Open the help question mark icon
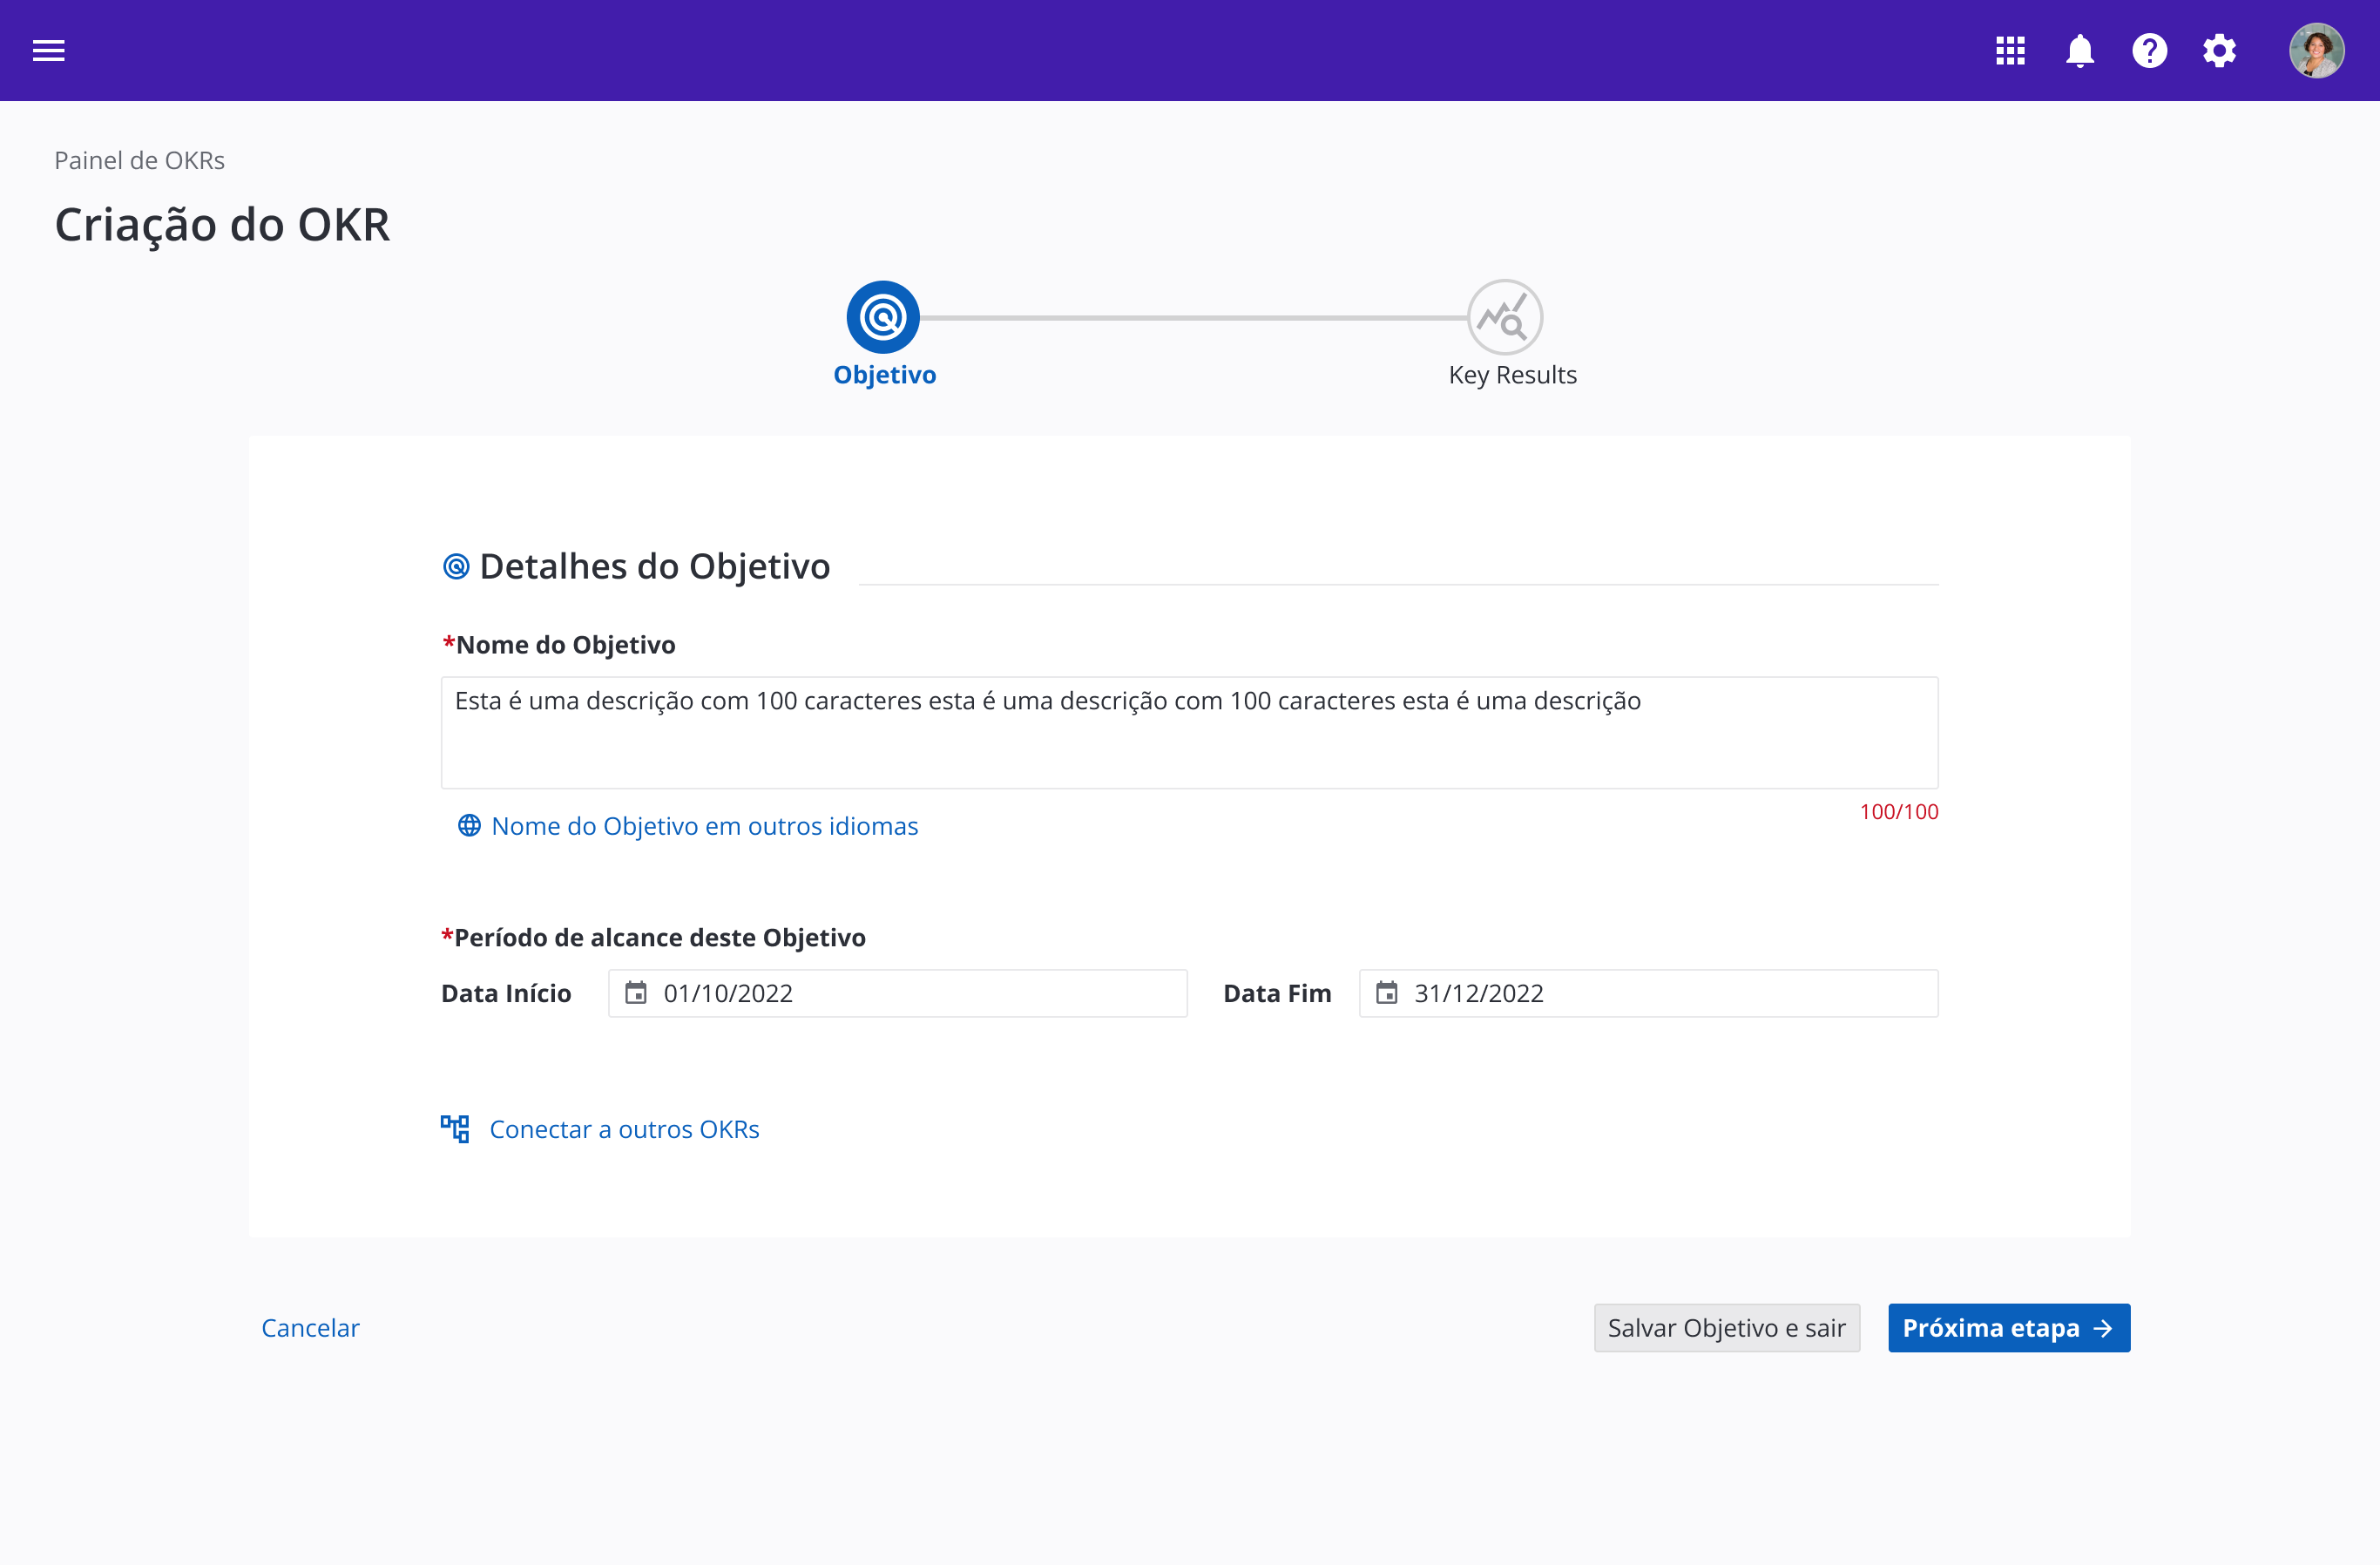Screen dimensions: 2380x1565 [x=2149, y=50]
